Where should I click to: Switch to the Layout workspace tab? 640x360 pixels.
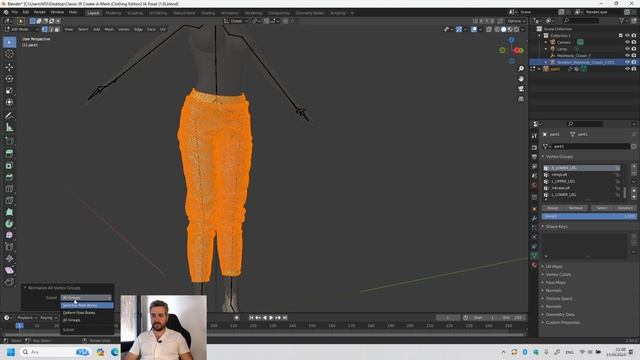93,13
